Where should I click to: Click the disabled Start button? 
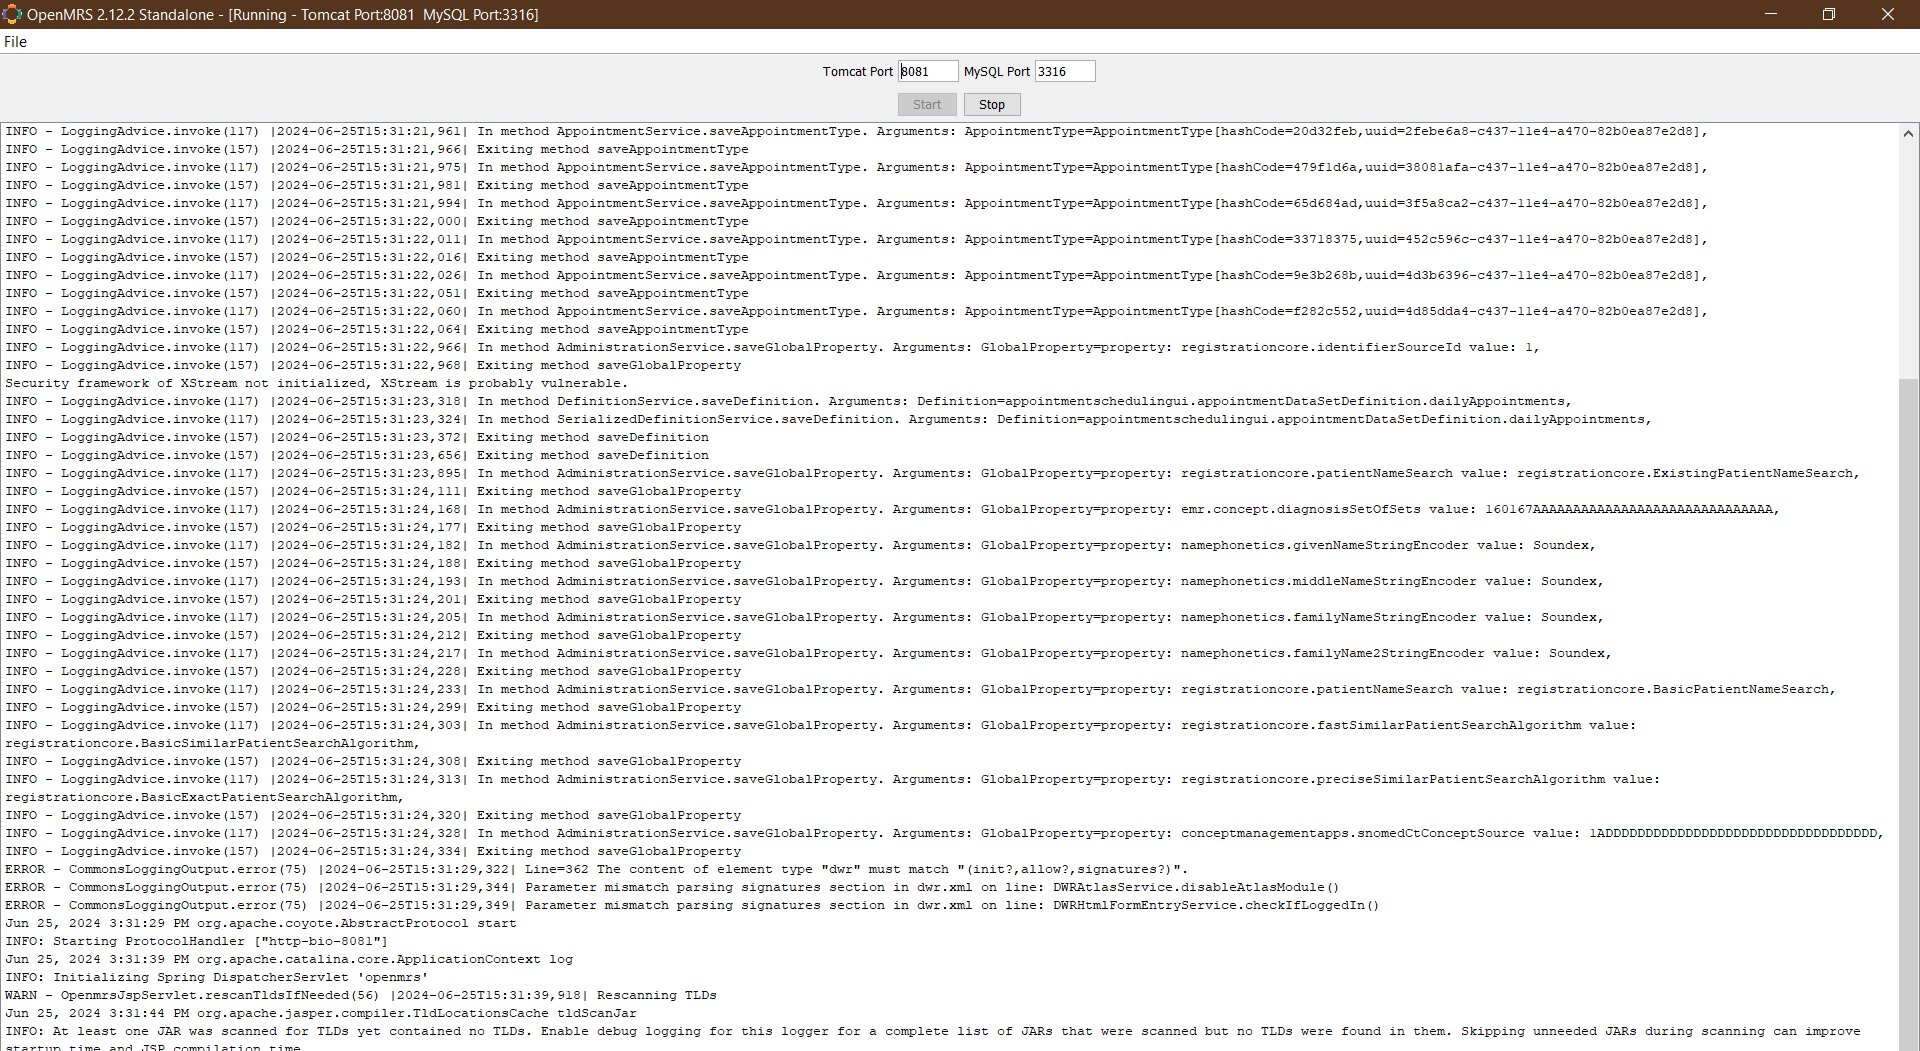point(927,105)
